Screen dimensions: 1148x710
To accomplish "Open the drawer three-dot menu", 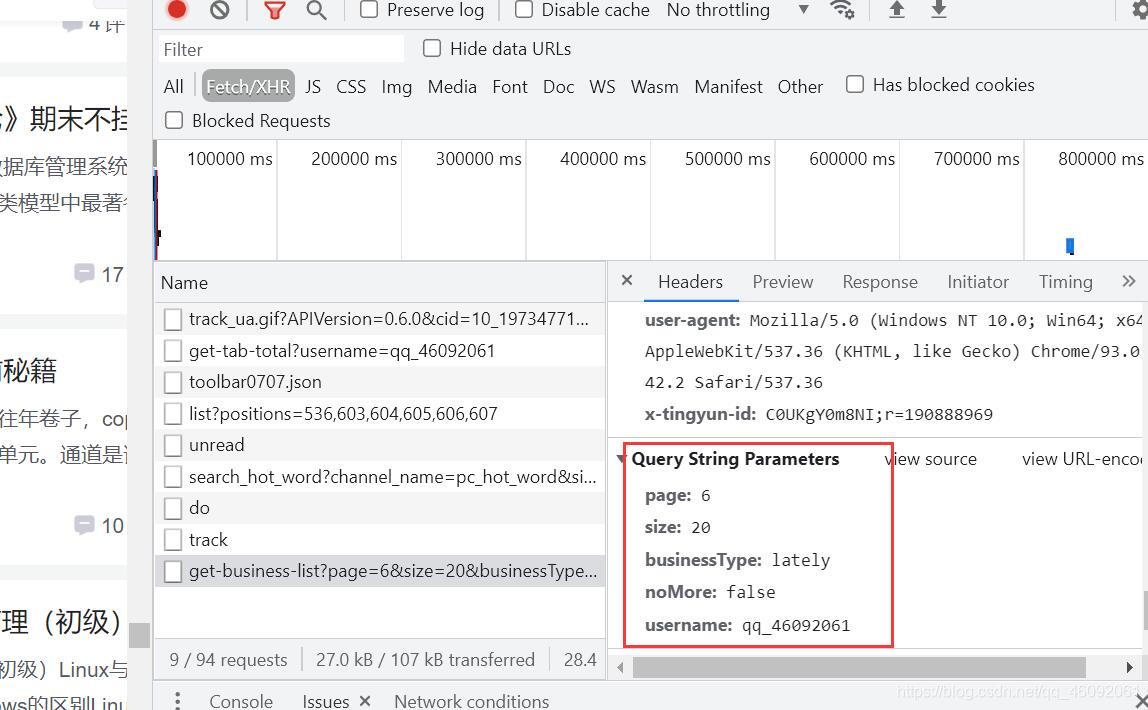I will click(177, 700).
